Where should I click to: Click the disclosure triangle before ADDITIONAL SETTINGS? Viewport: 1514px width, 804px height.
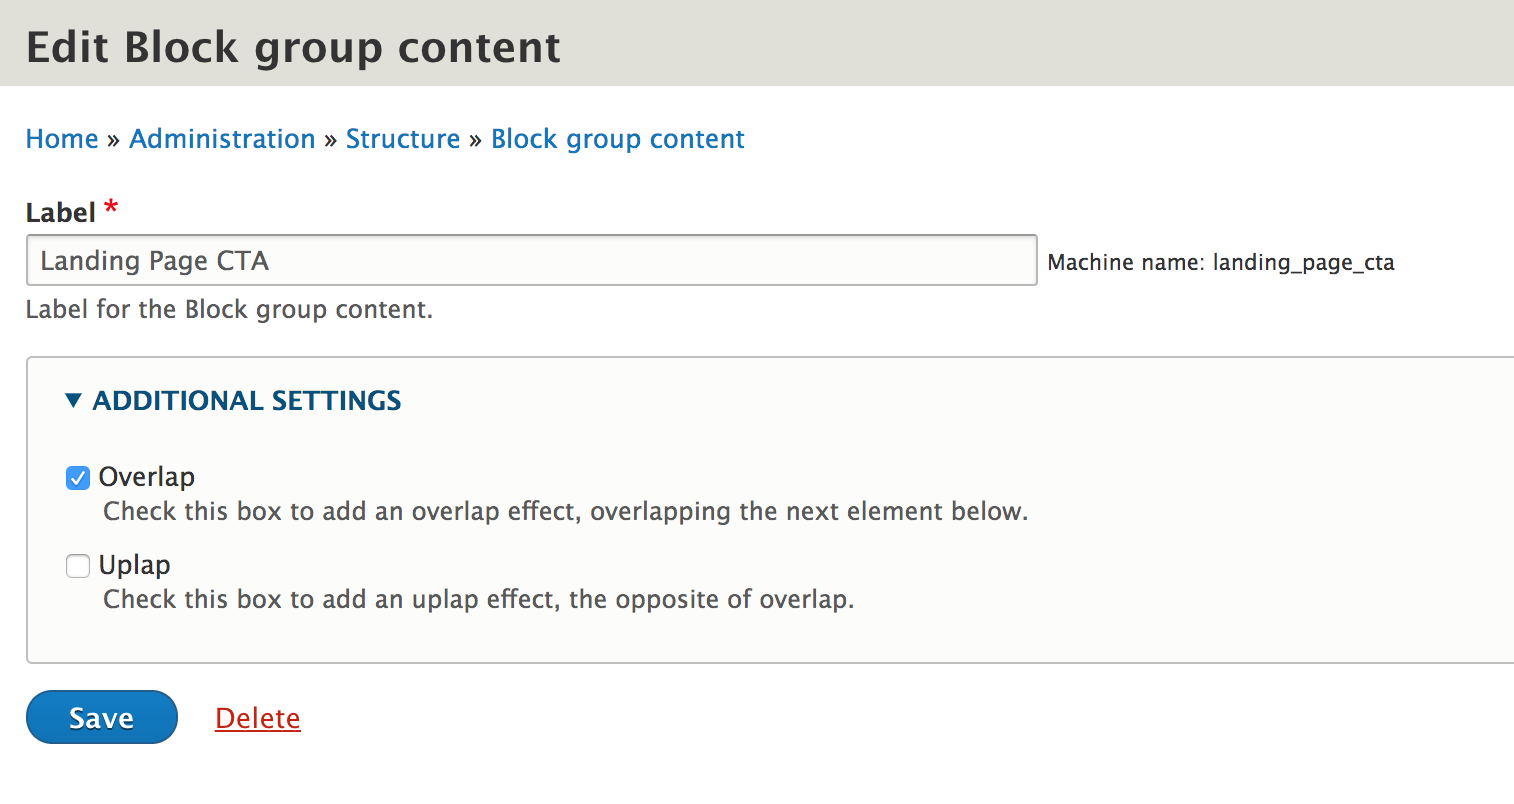[72, 399]
